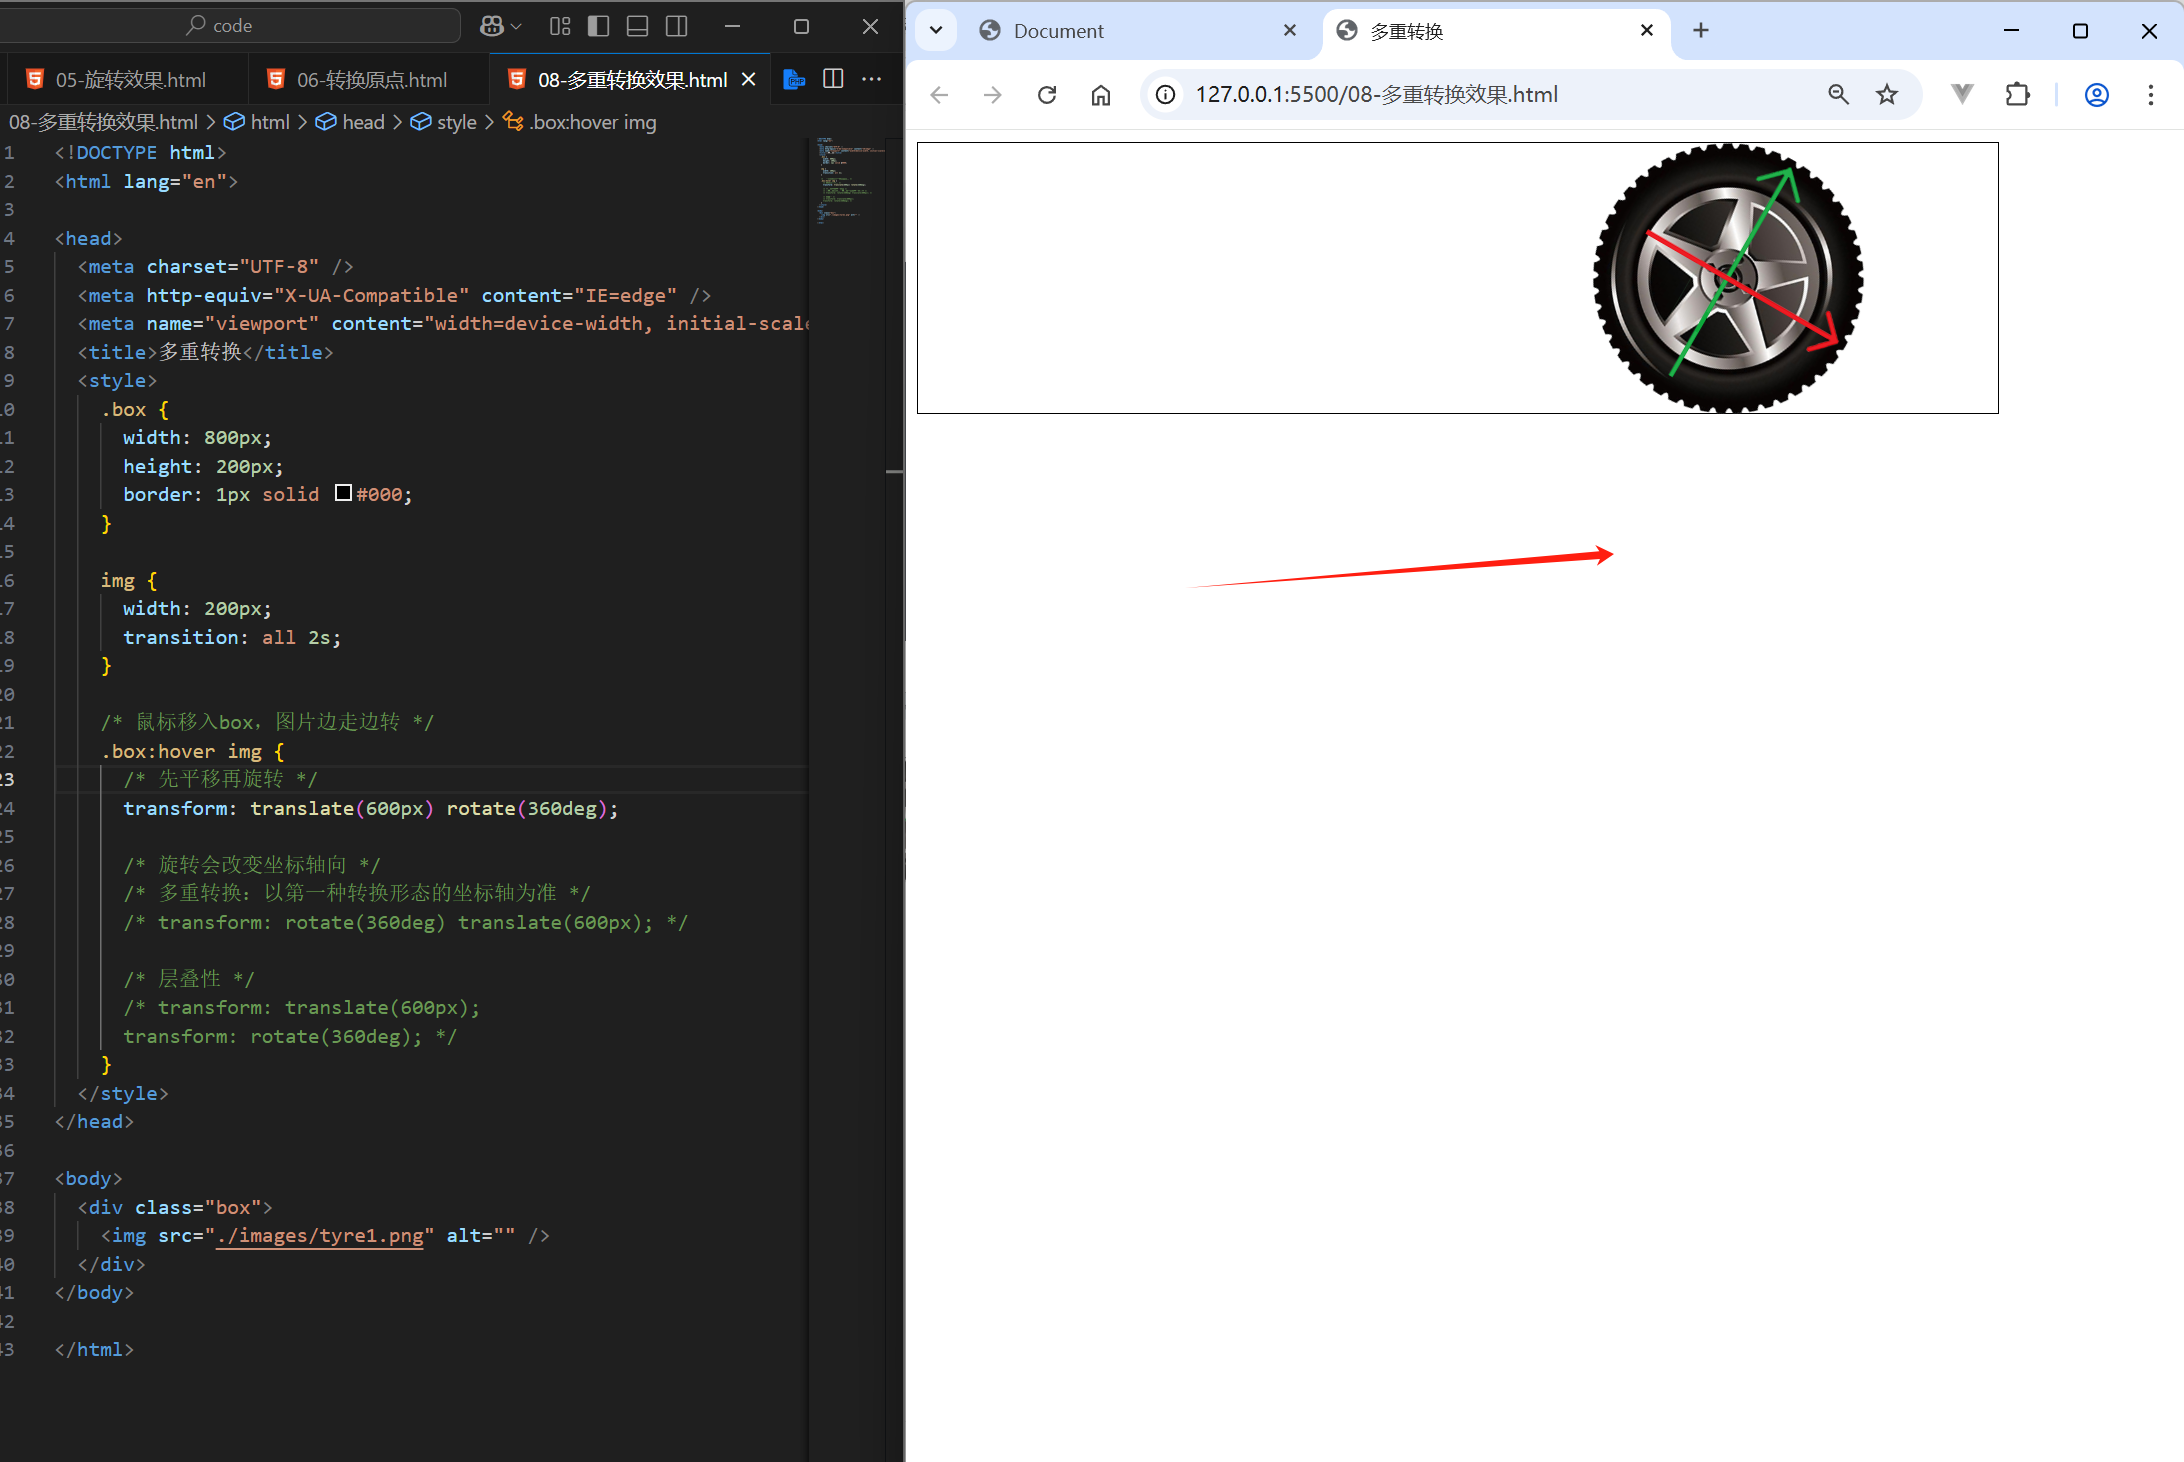The height and width of the screenshot is (1462, 2184).
Task: Open the customize layout icon
Action: point(560,26)
